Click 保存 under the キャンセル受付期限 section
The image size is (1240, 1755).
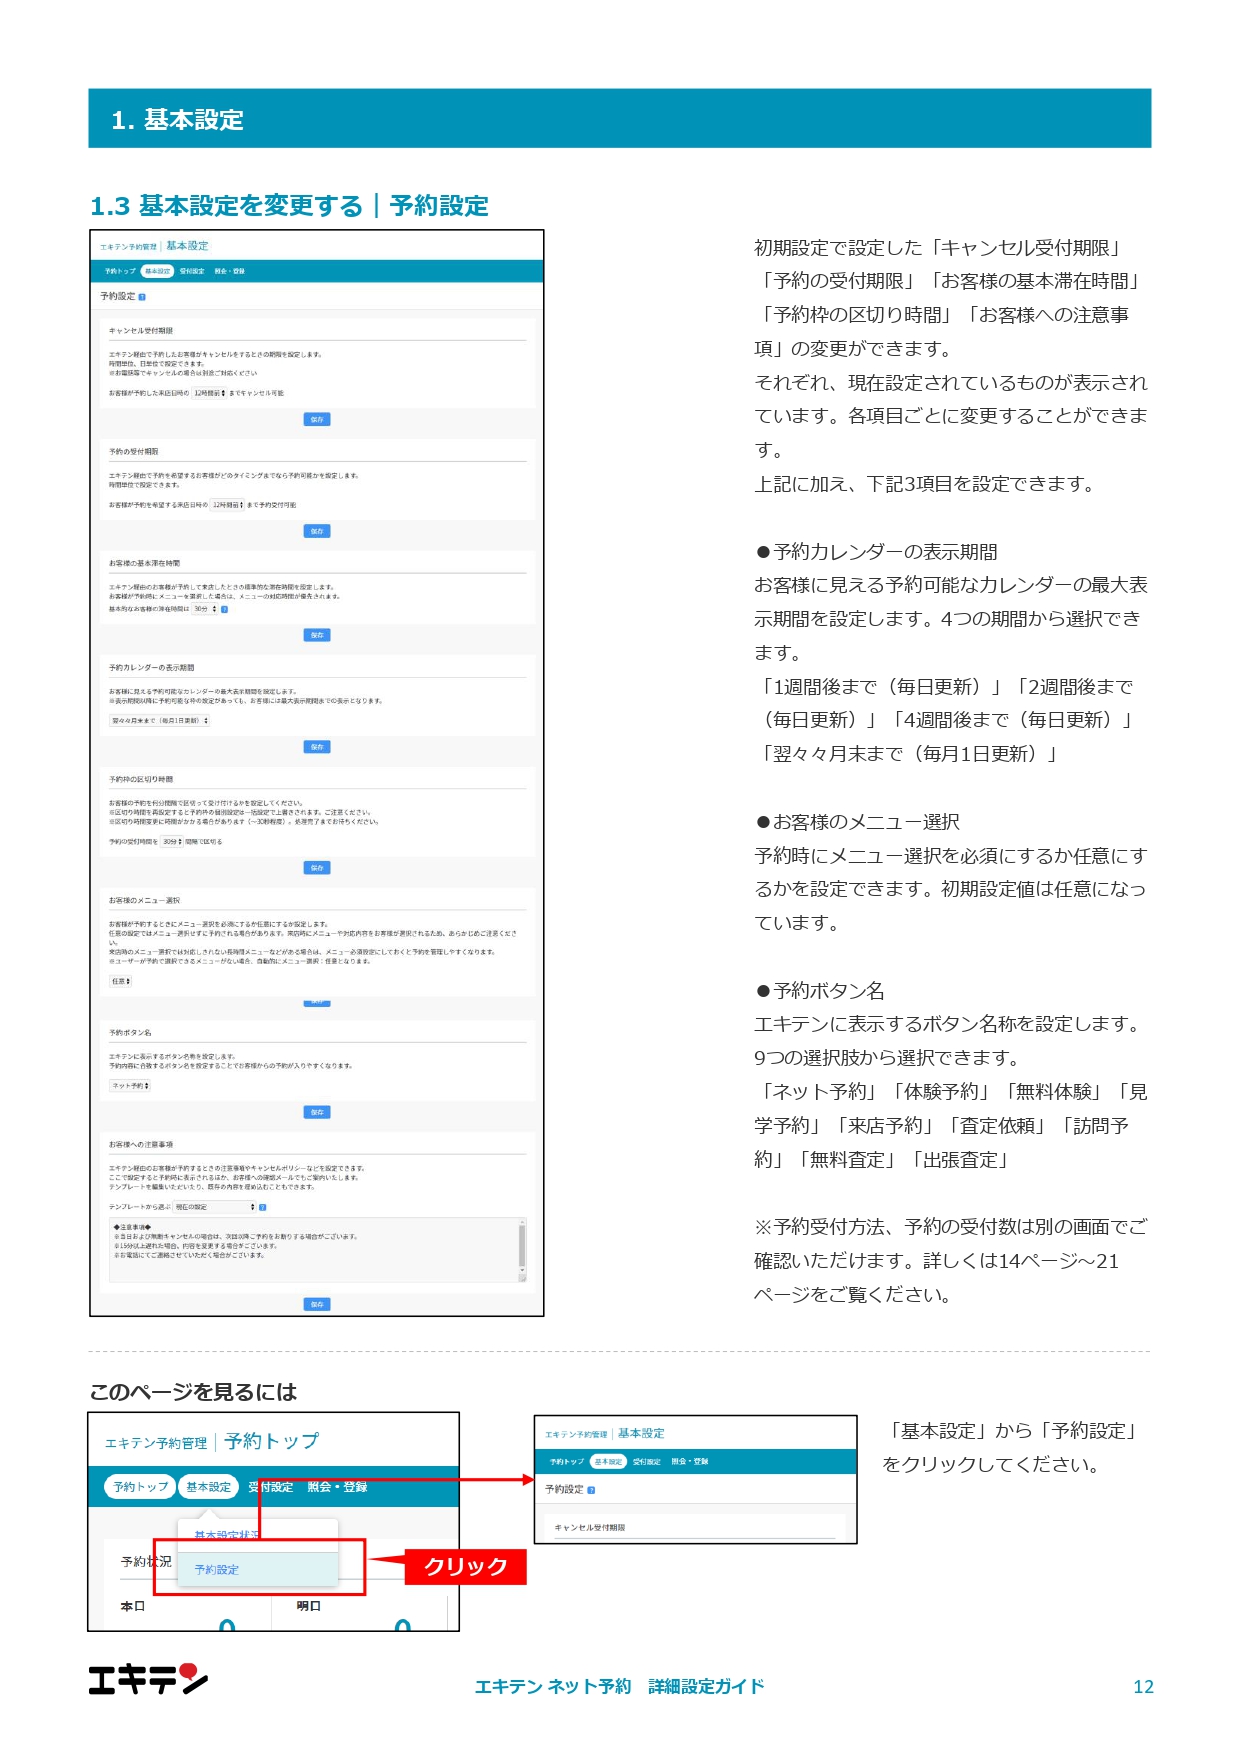pos(317,420)
